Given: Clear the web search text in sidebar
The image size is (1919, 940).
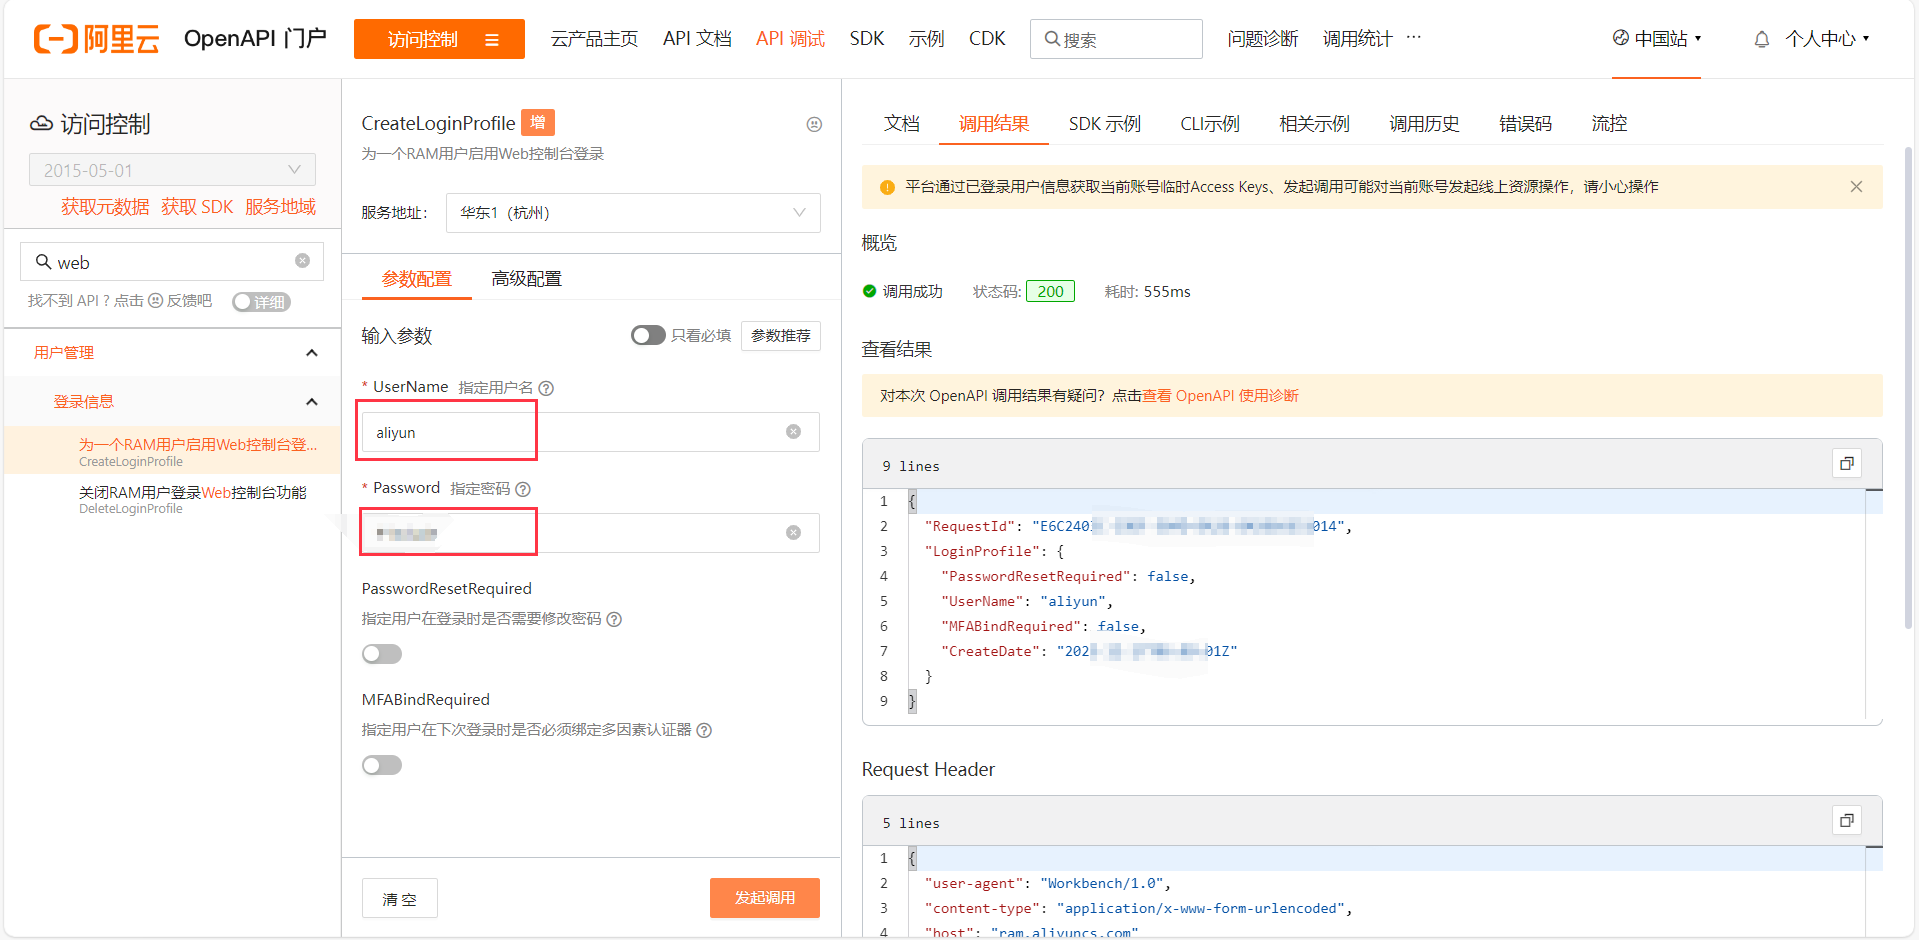Looking at the screenshot, I should tap(302, 261).
